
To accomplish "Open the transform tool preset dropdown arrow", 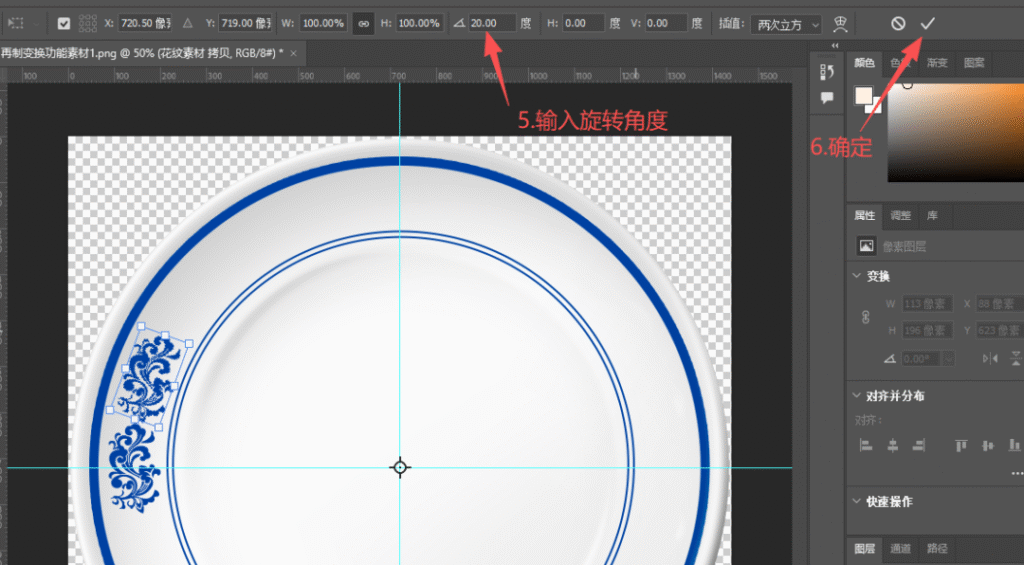I will pyautogui.click(x=36, y=24).
